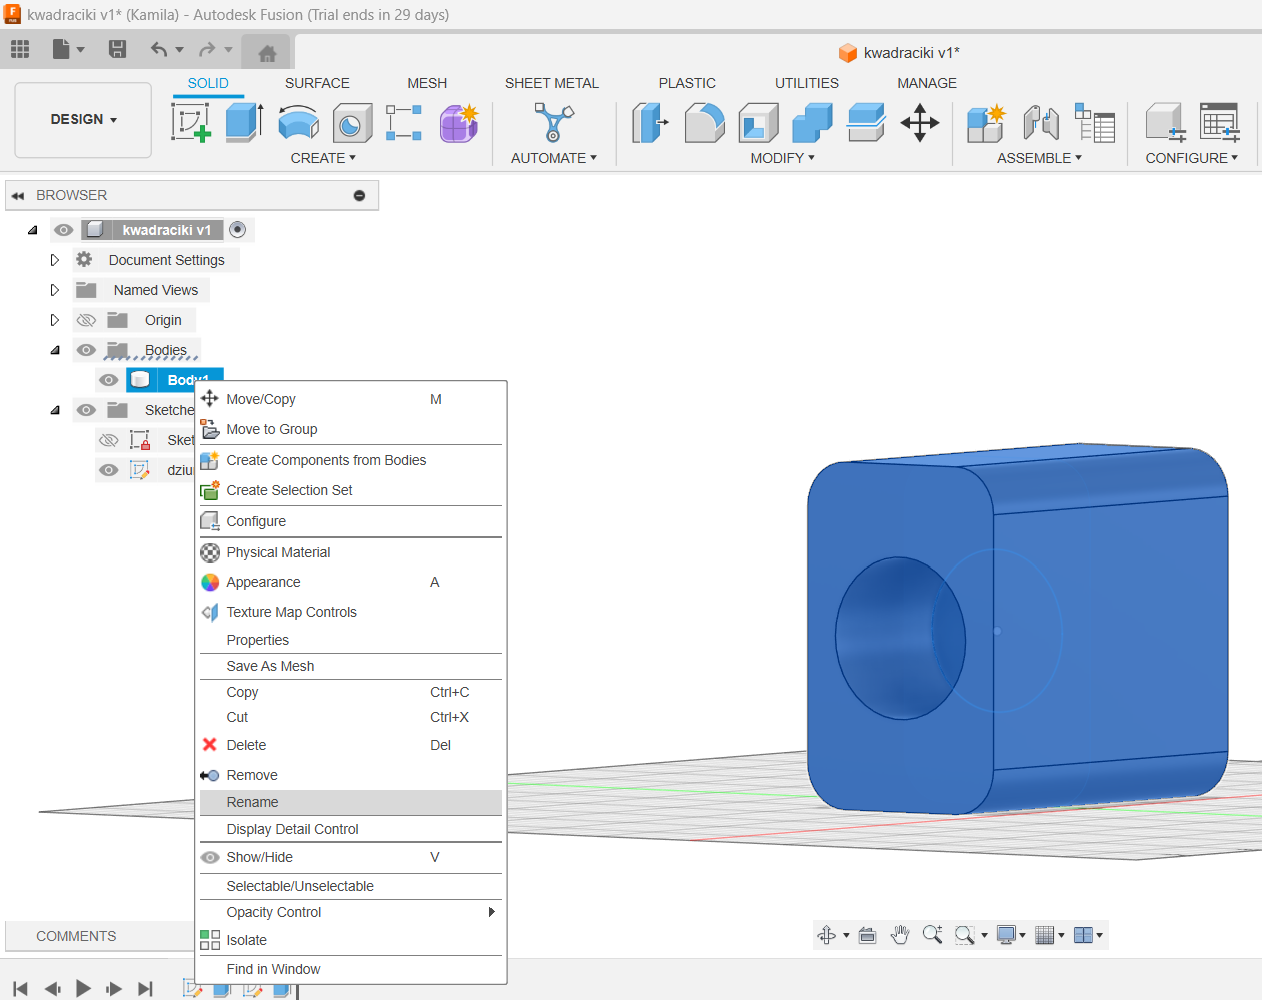Select Physical Material menu item
Viewport: 1262px width, 1000px height.
(x=351, y=552)
